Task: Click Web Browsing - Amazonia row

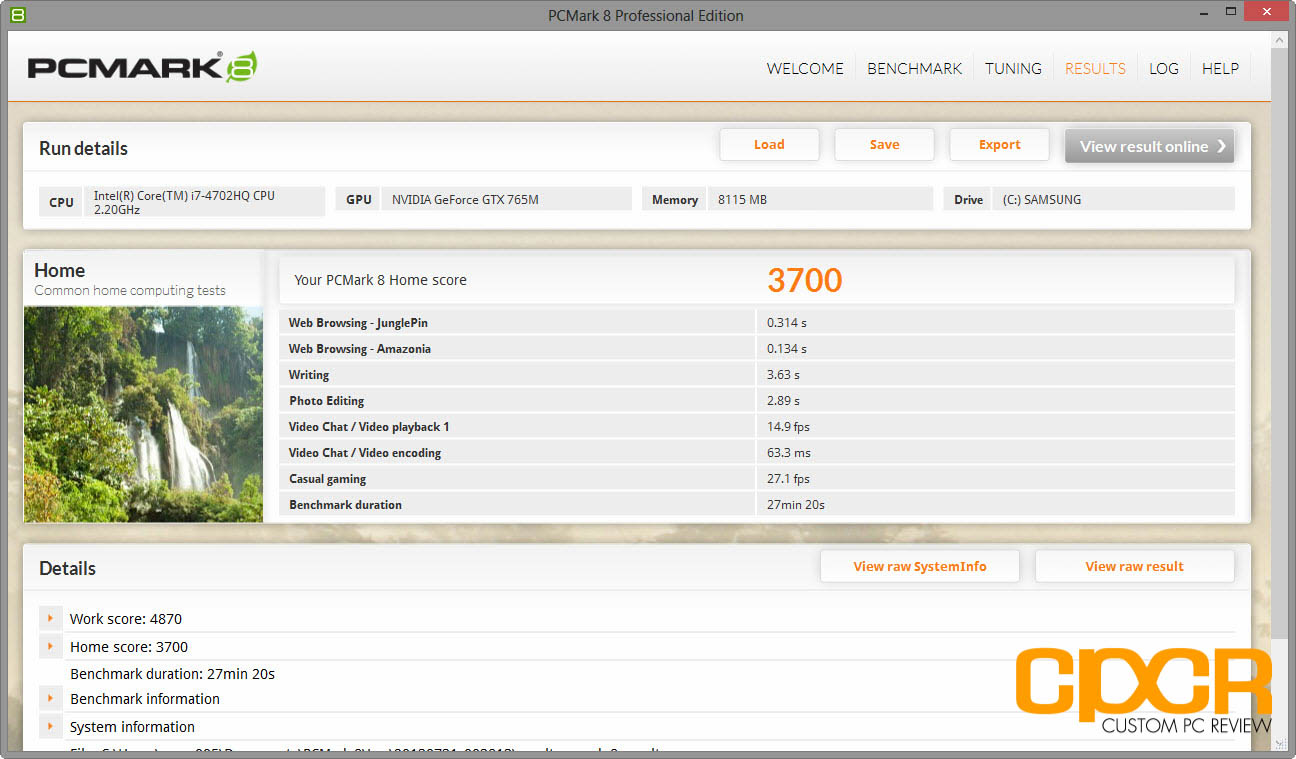Action: [756, 348]
